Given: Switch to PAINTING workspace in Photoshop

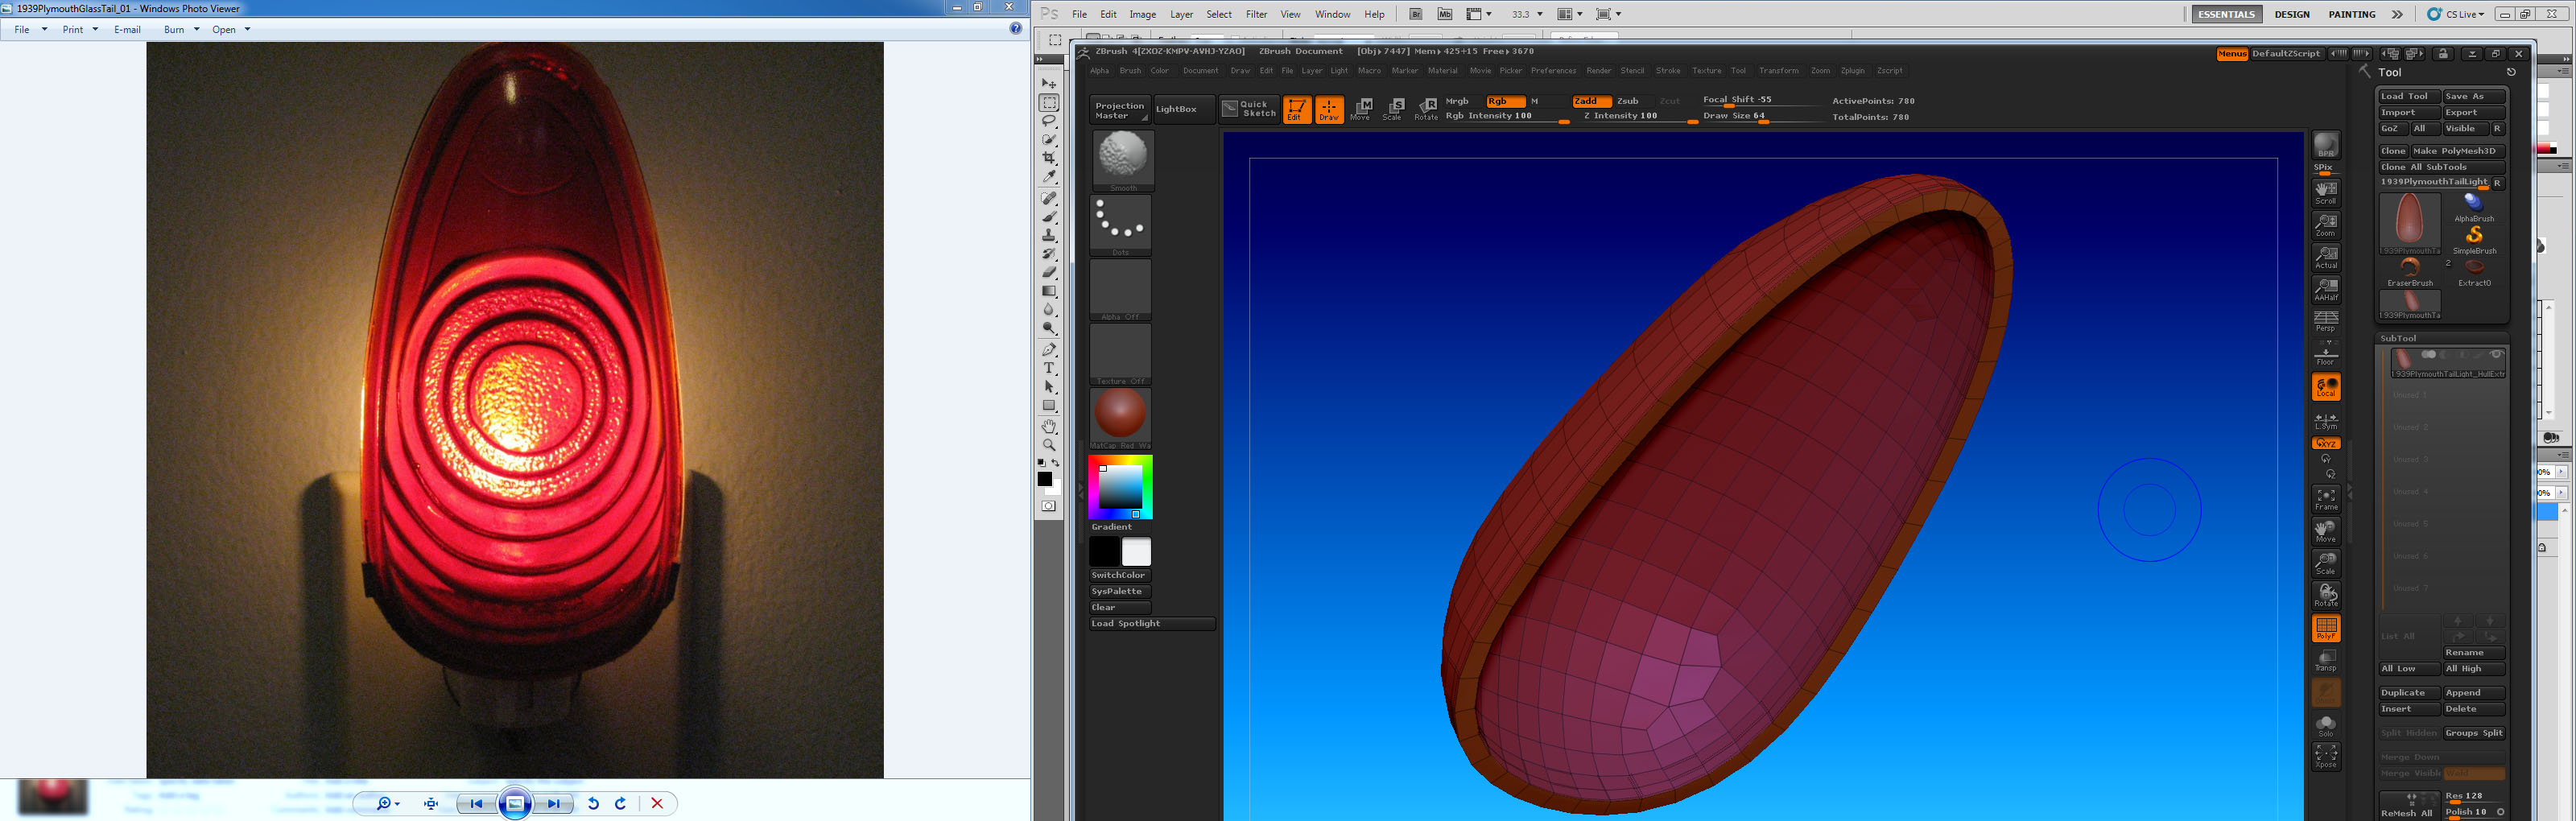Looking at the screenshot, I should click(x=2352, y=14).
